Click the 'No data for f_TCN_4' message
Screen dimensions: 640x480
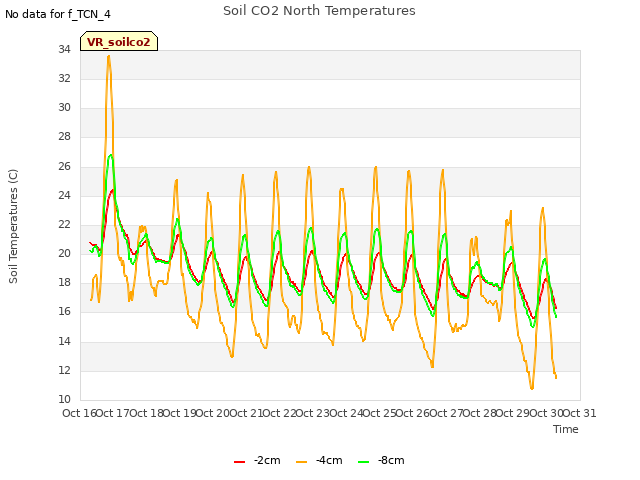point(58,14)
